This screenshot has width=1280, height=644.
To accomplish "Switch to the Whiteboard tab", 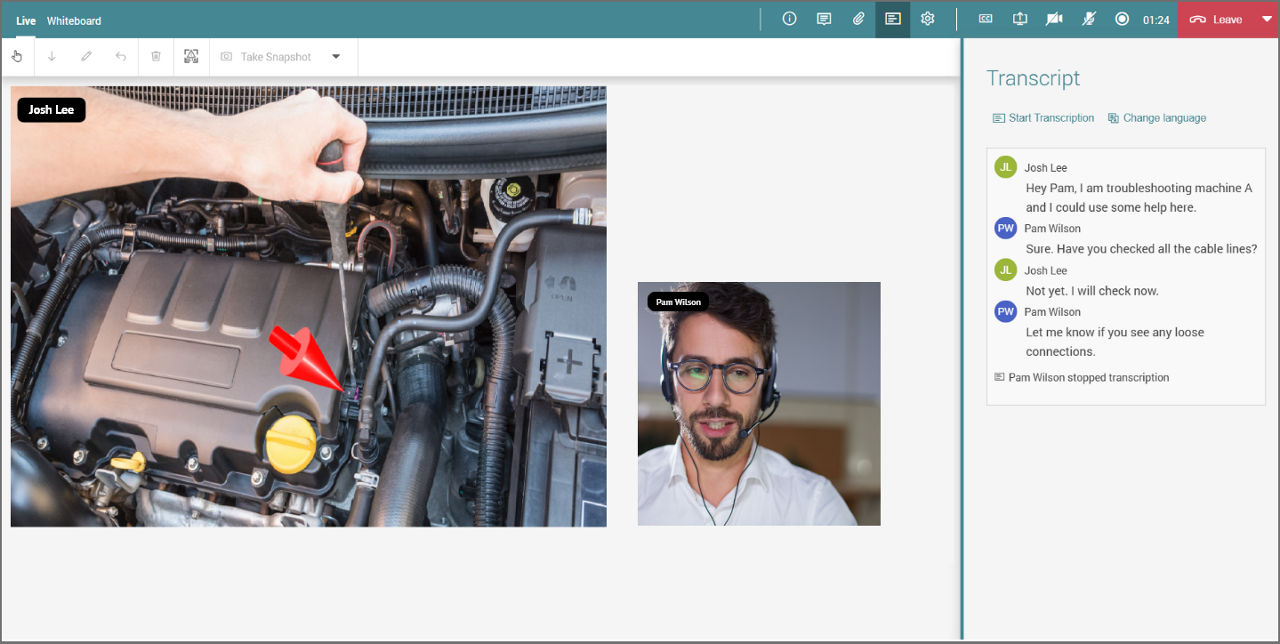I will (x=74, y=20).
